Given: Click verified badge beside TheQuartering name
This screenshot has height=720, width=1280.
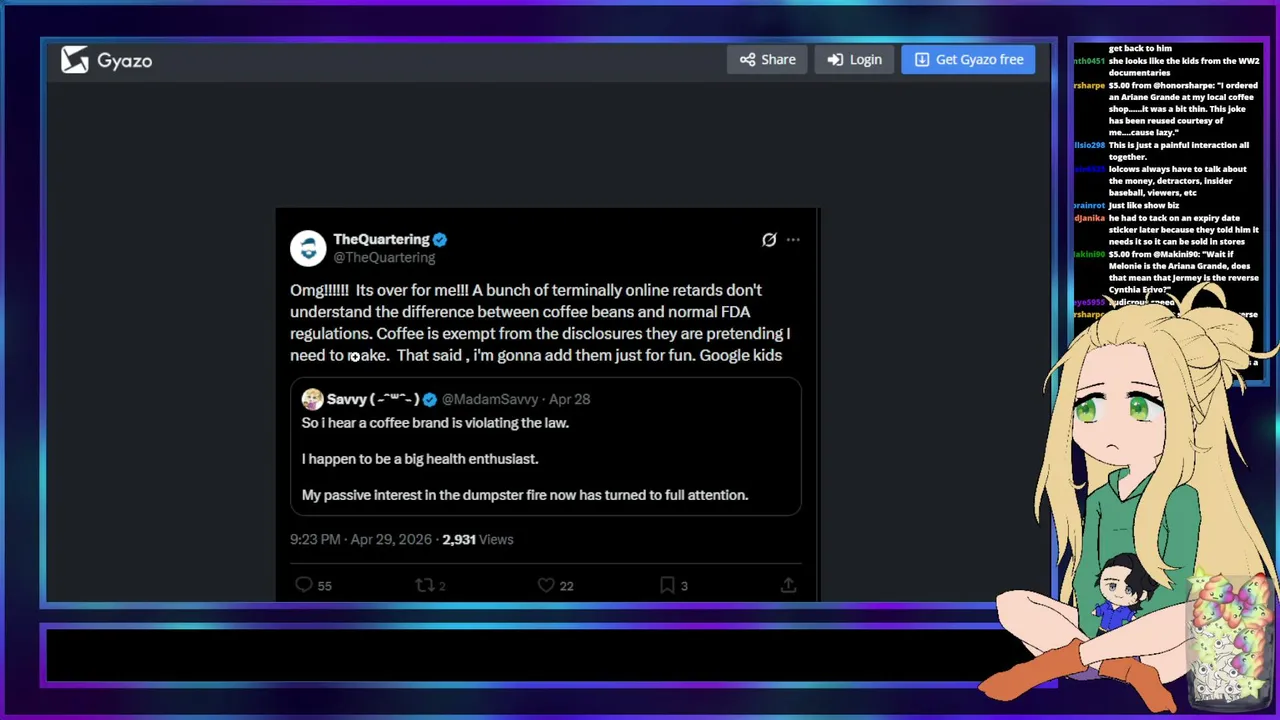Looking at the screenshot, I should coord(440,239).
